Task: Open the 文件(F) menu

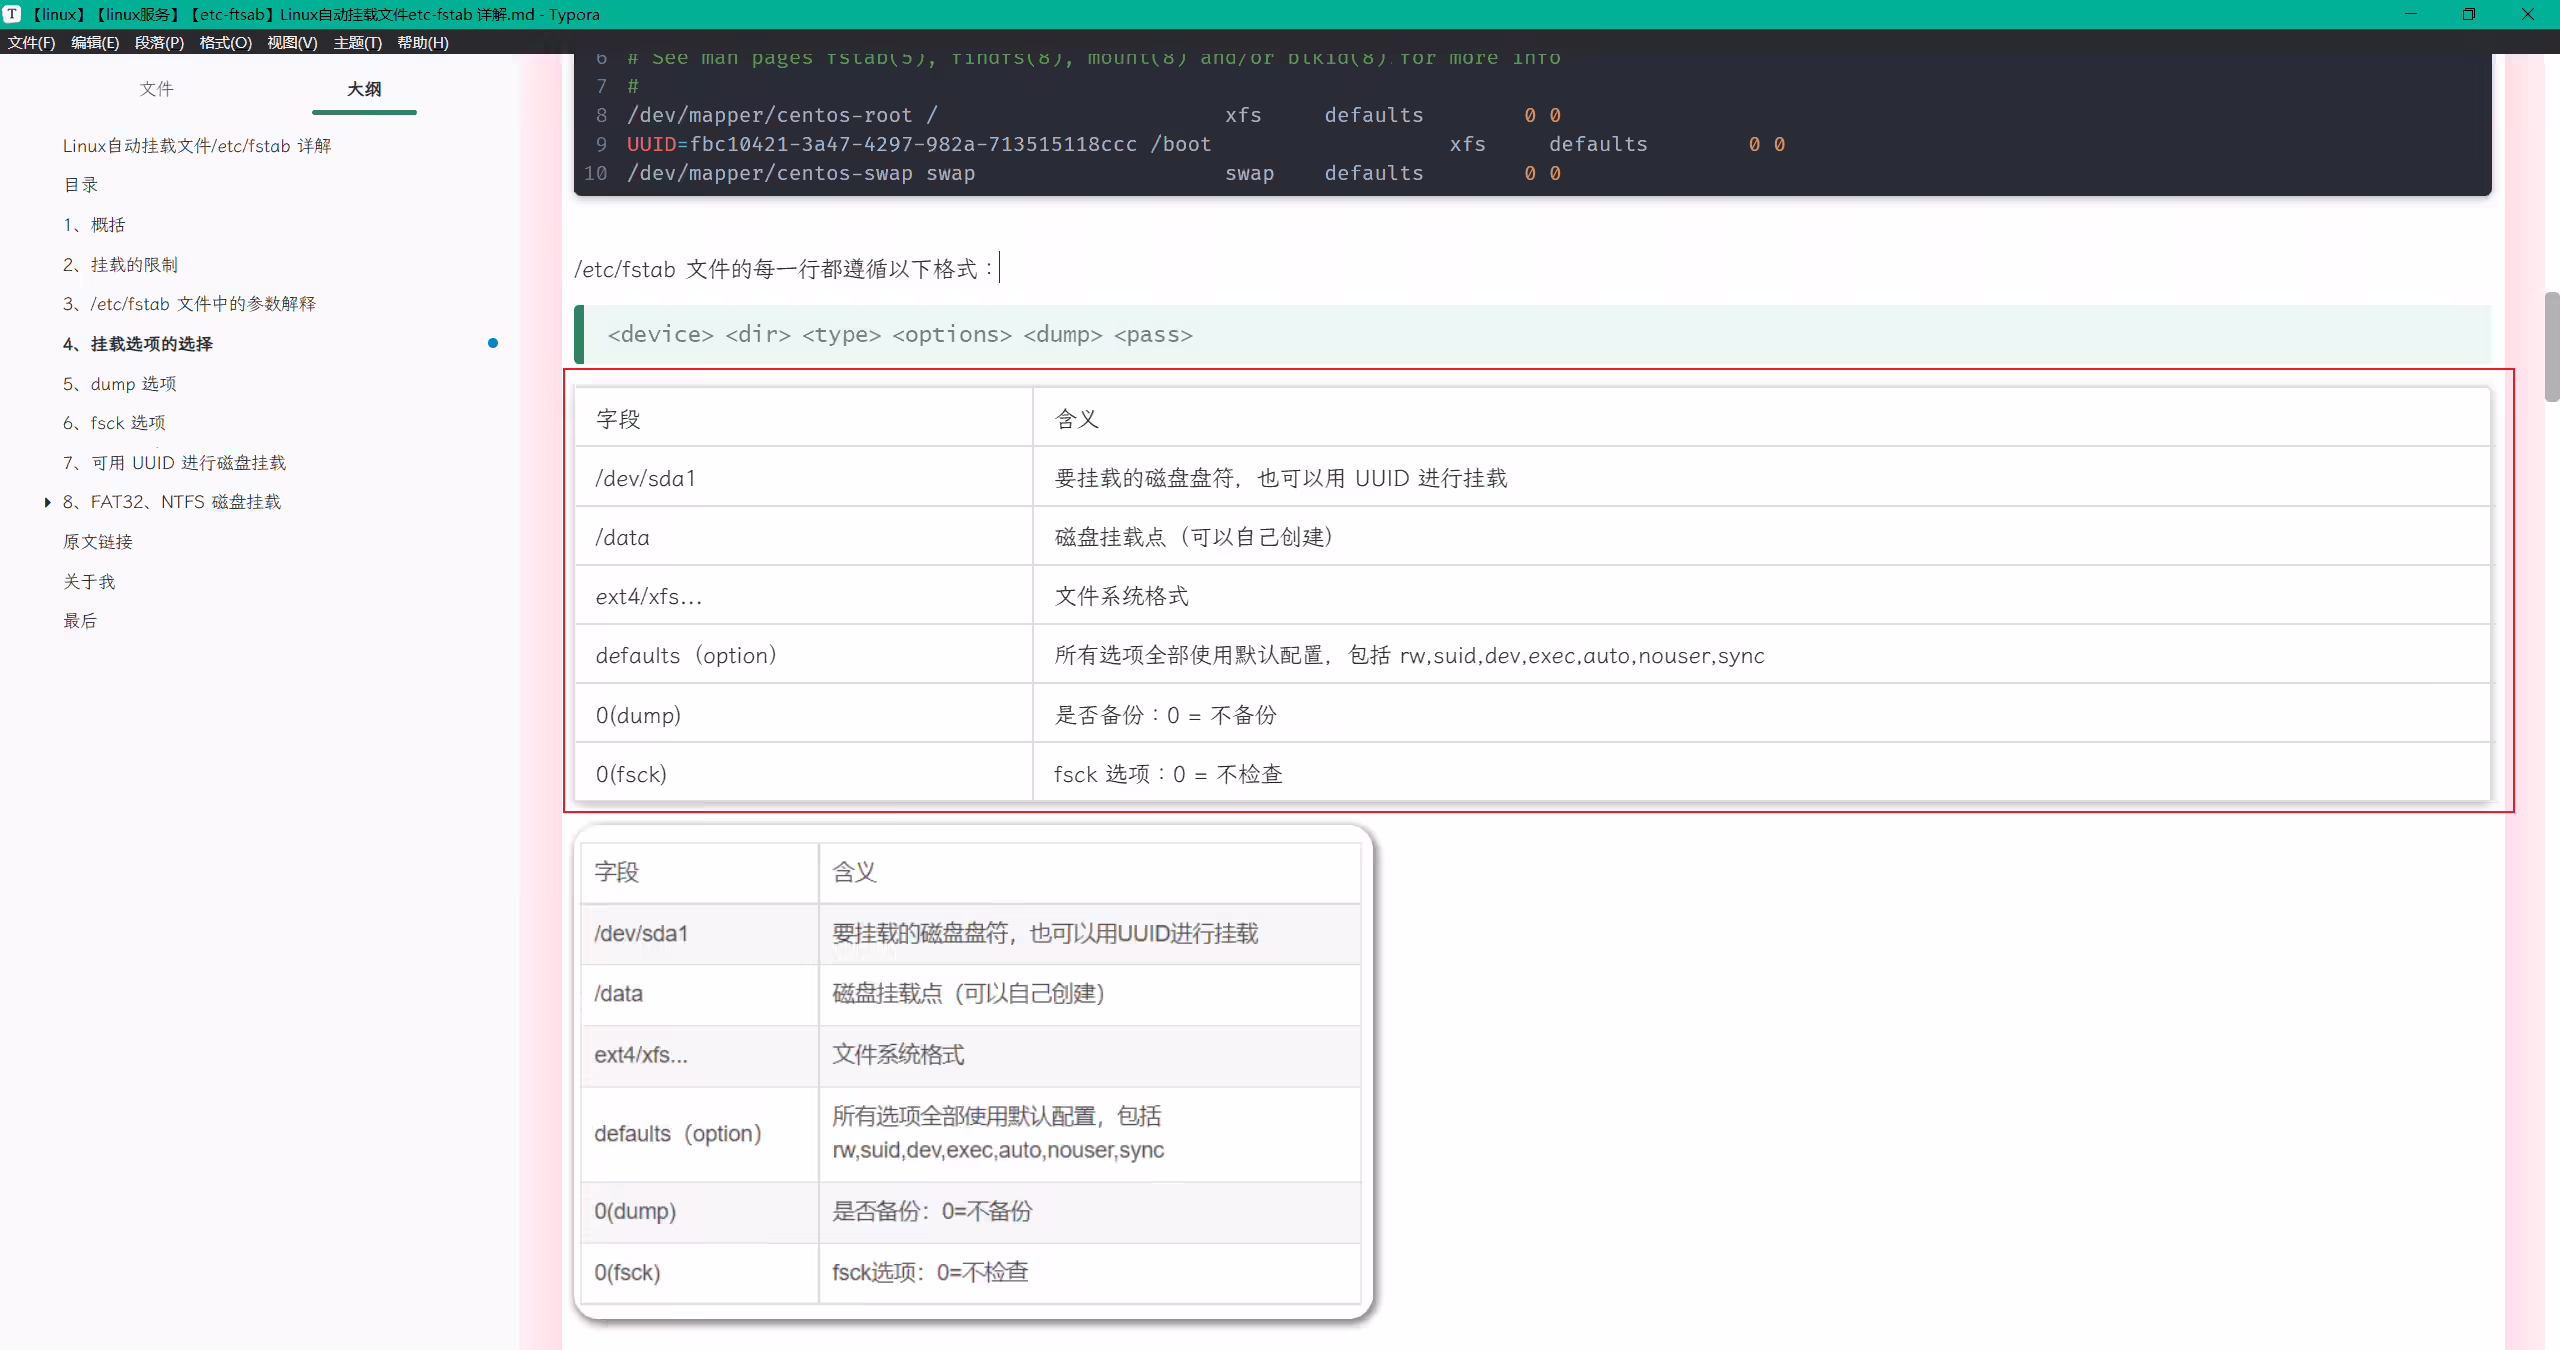Action: (x=31, y=42)
